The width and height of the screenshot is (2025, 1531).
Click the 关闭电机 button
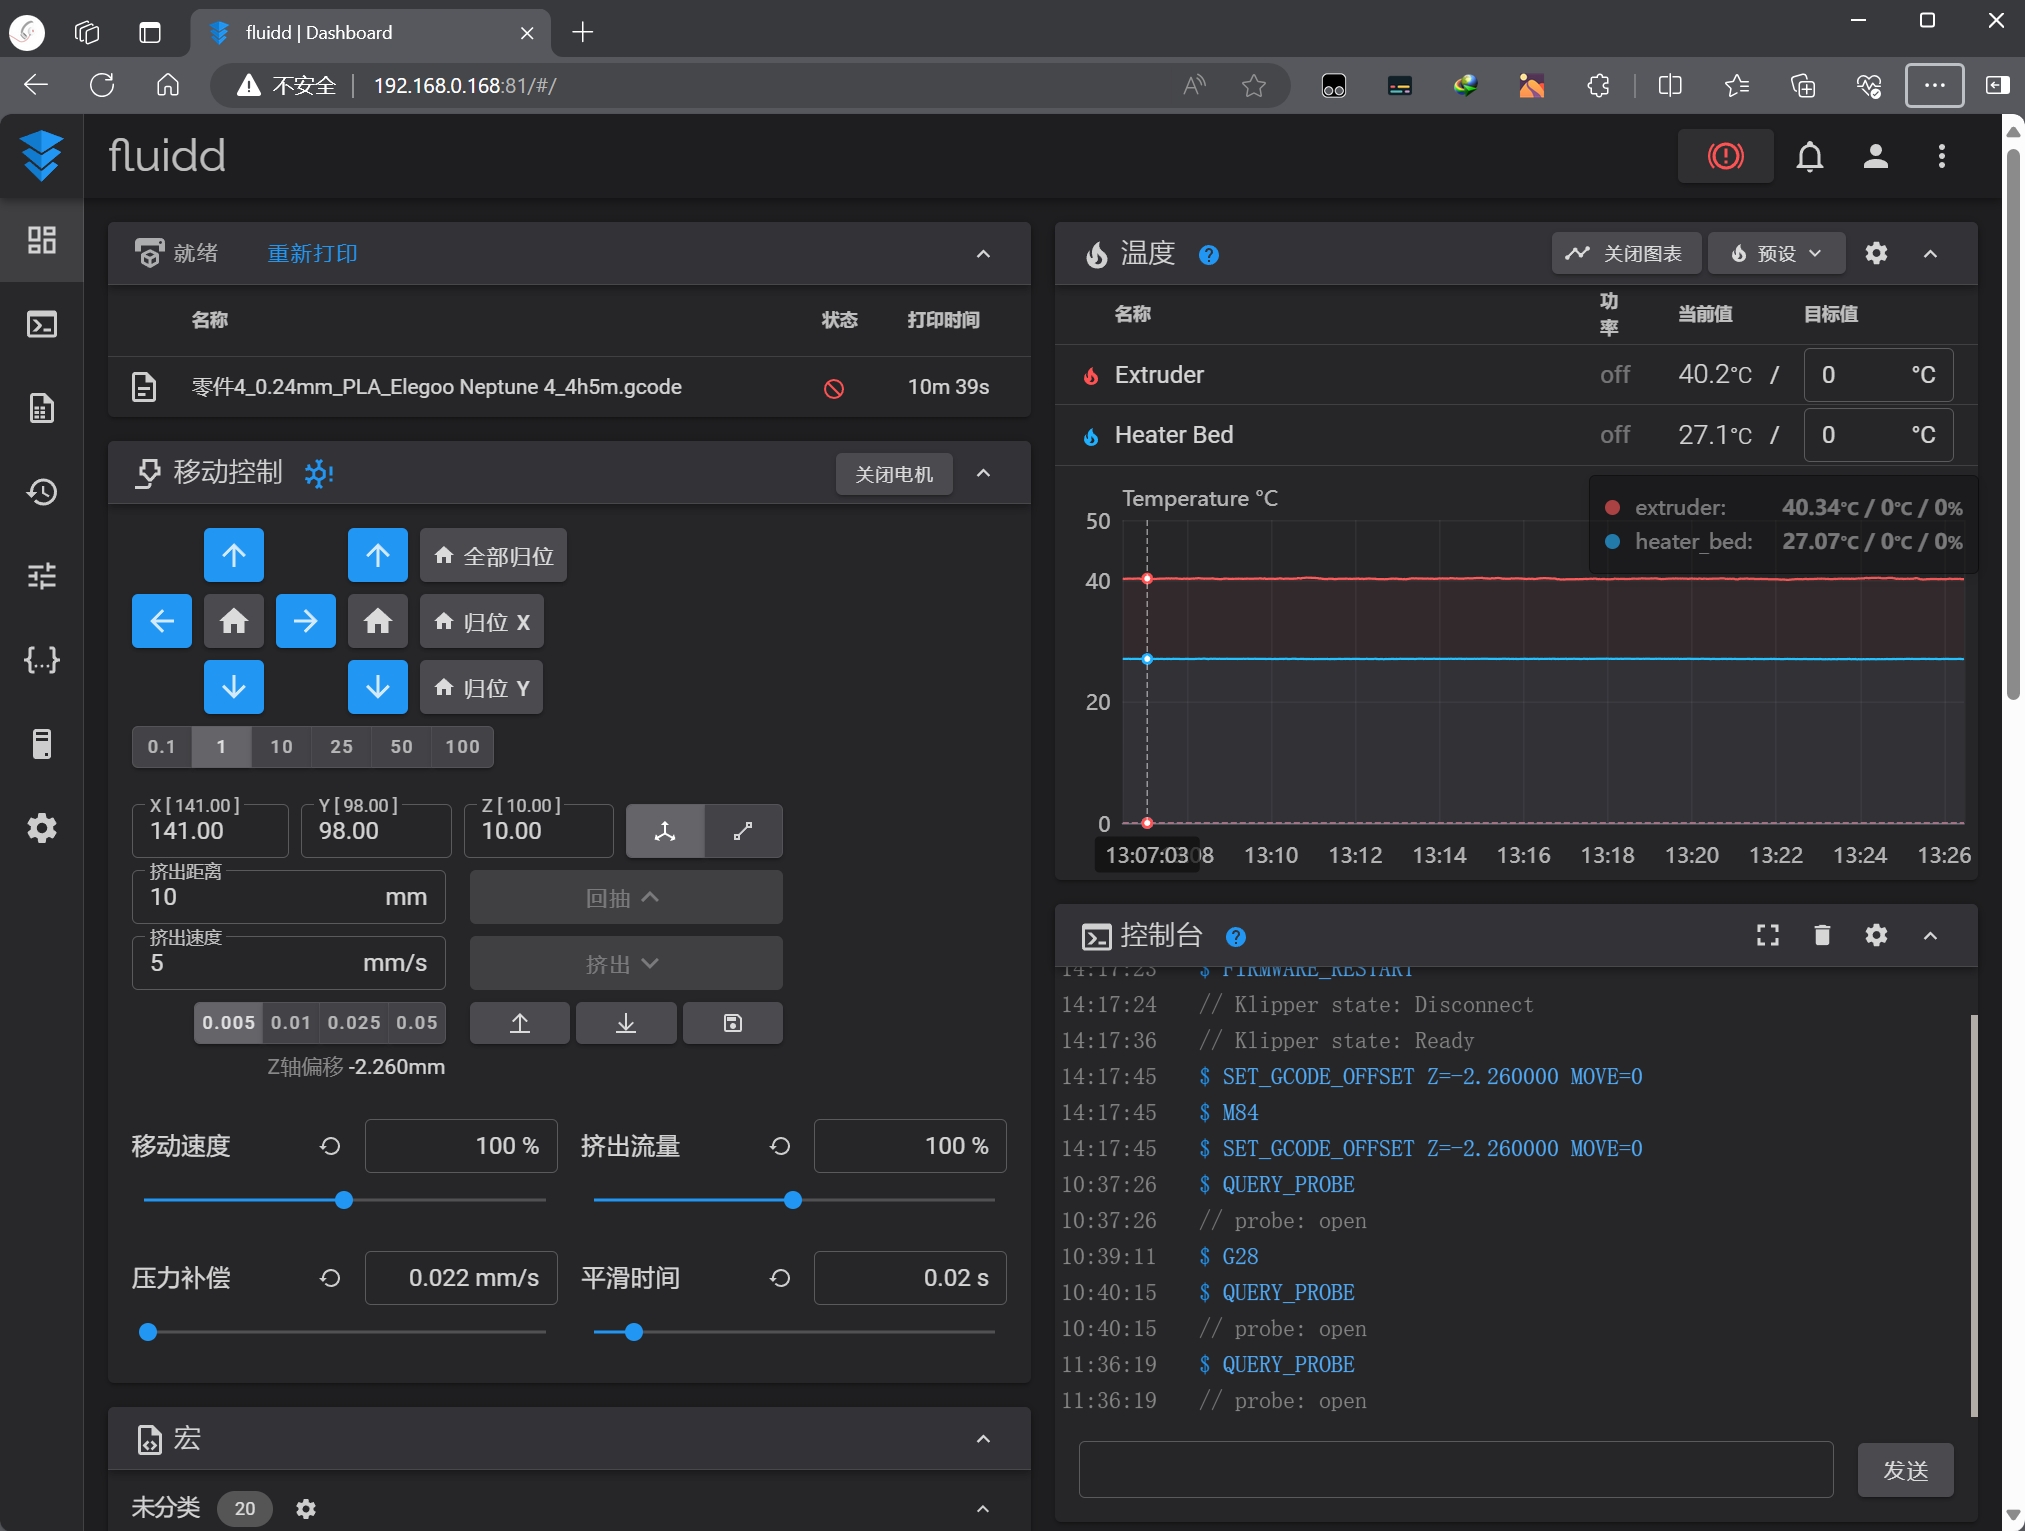pyautogui.click(x=893, y=474)
